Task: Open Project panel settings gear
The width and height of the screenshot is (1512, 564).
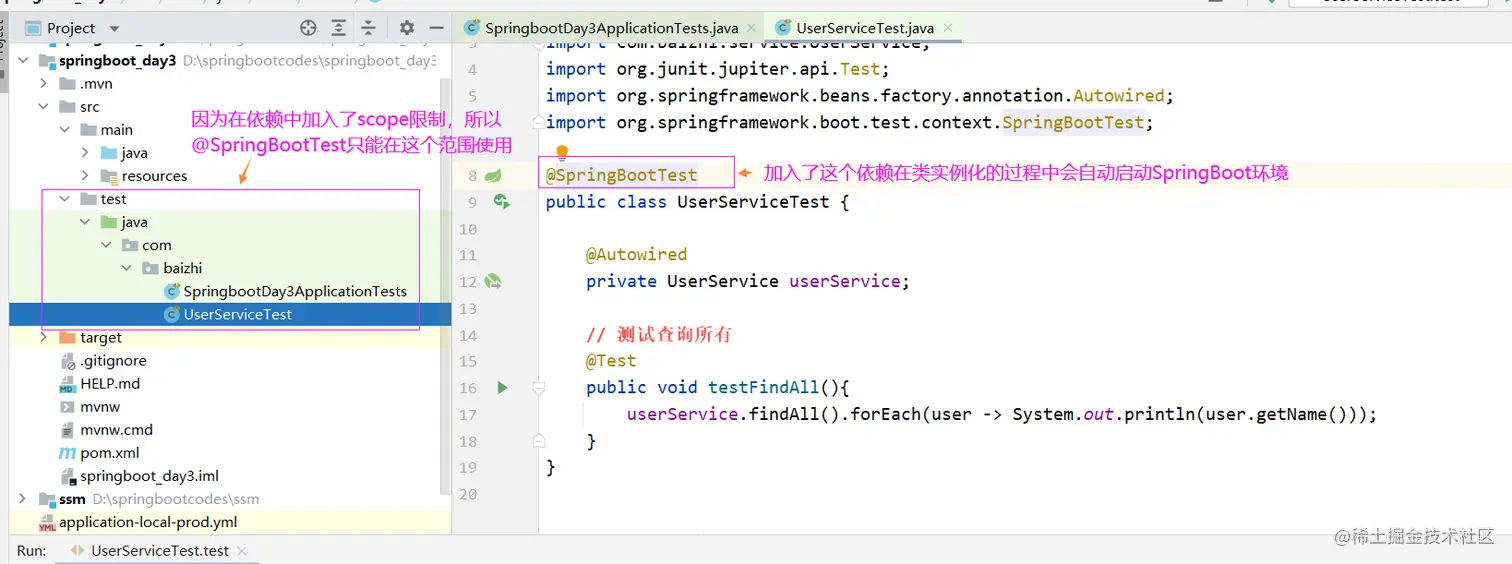Action: 406,28
